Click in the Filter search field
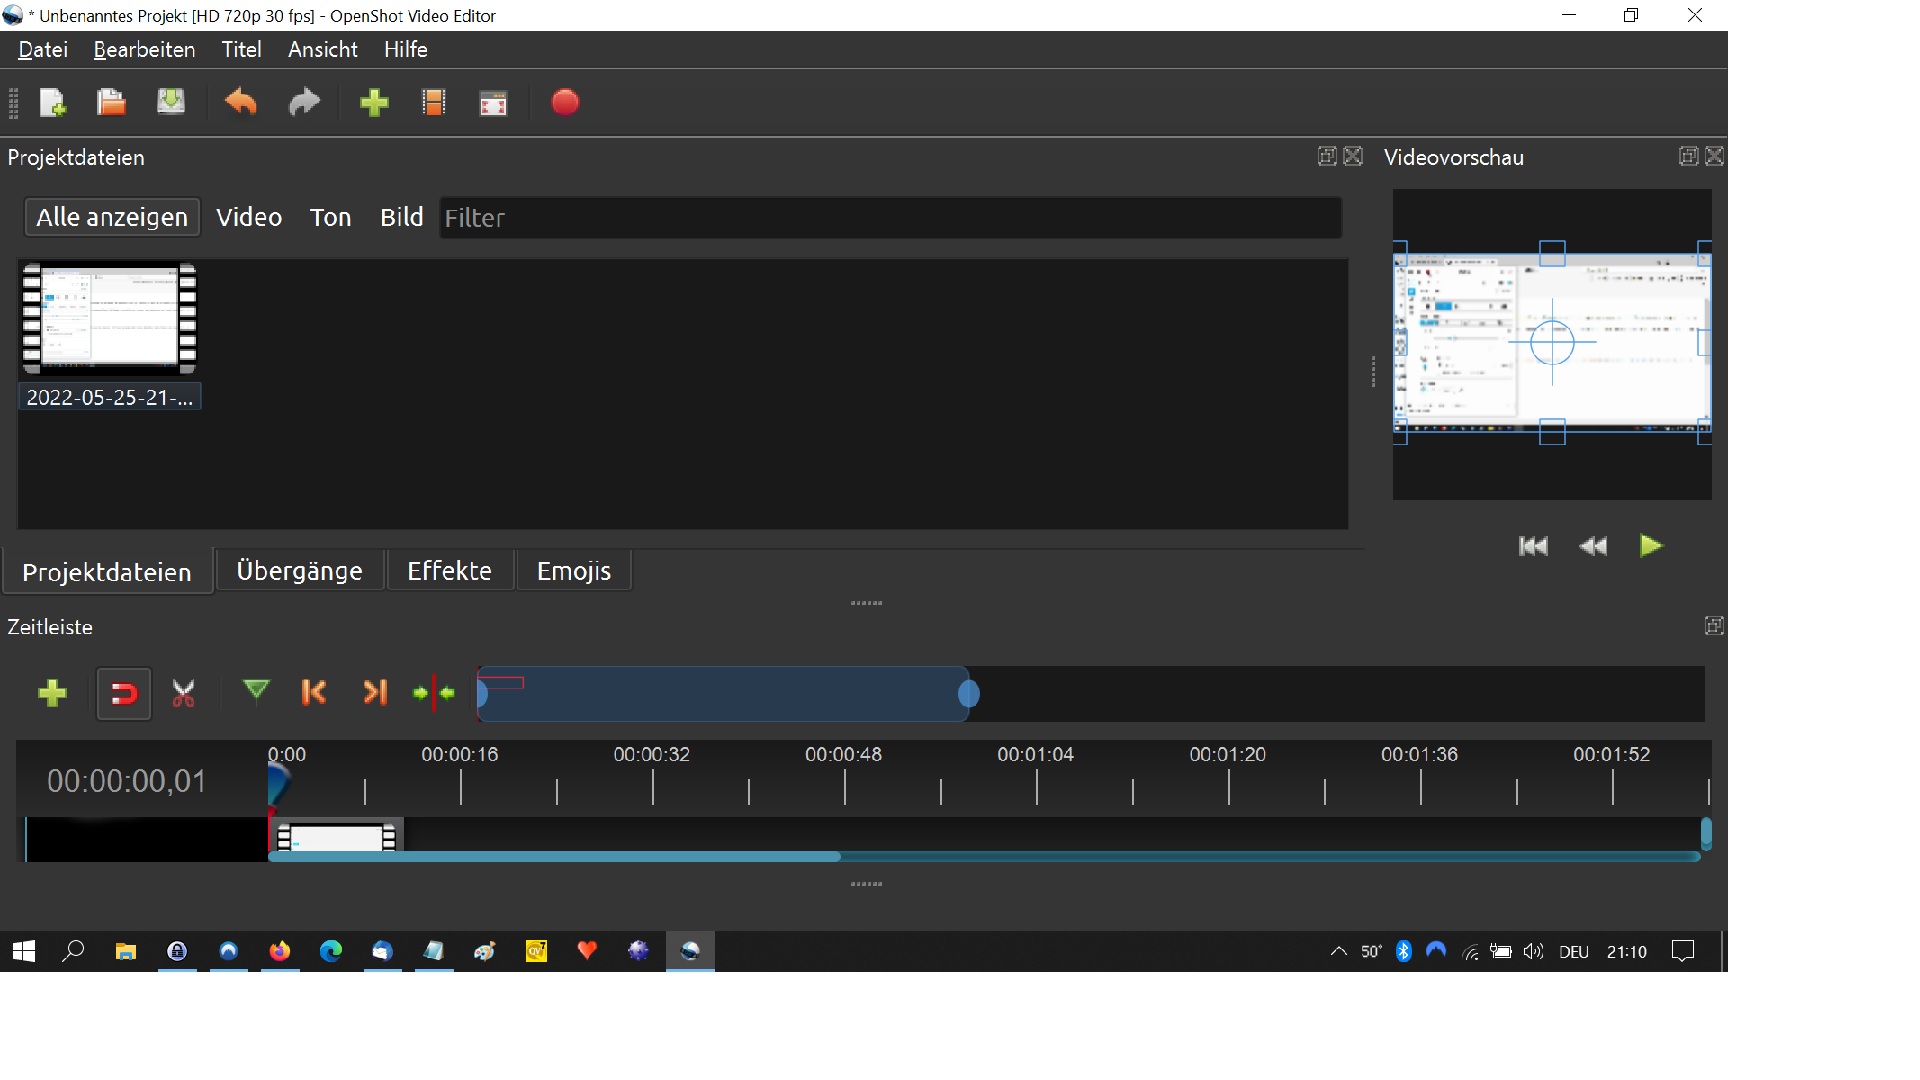The image size is (1920, 1080). (x=890, y=218)
